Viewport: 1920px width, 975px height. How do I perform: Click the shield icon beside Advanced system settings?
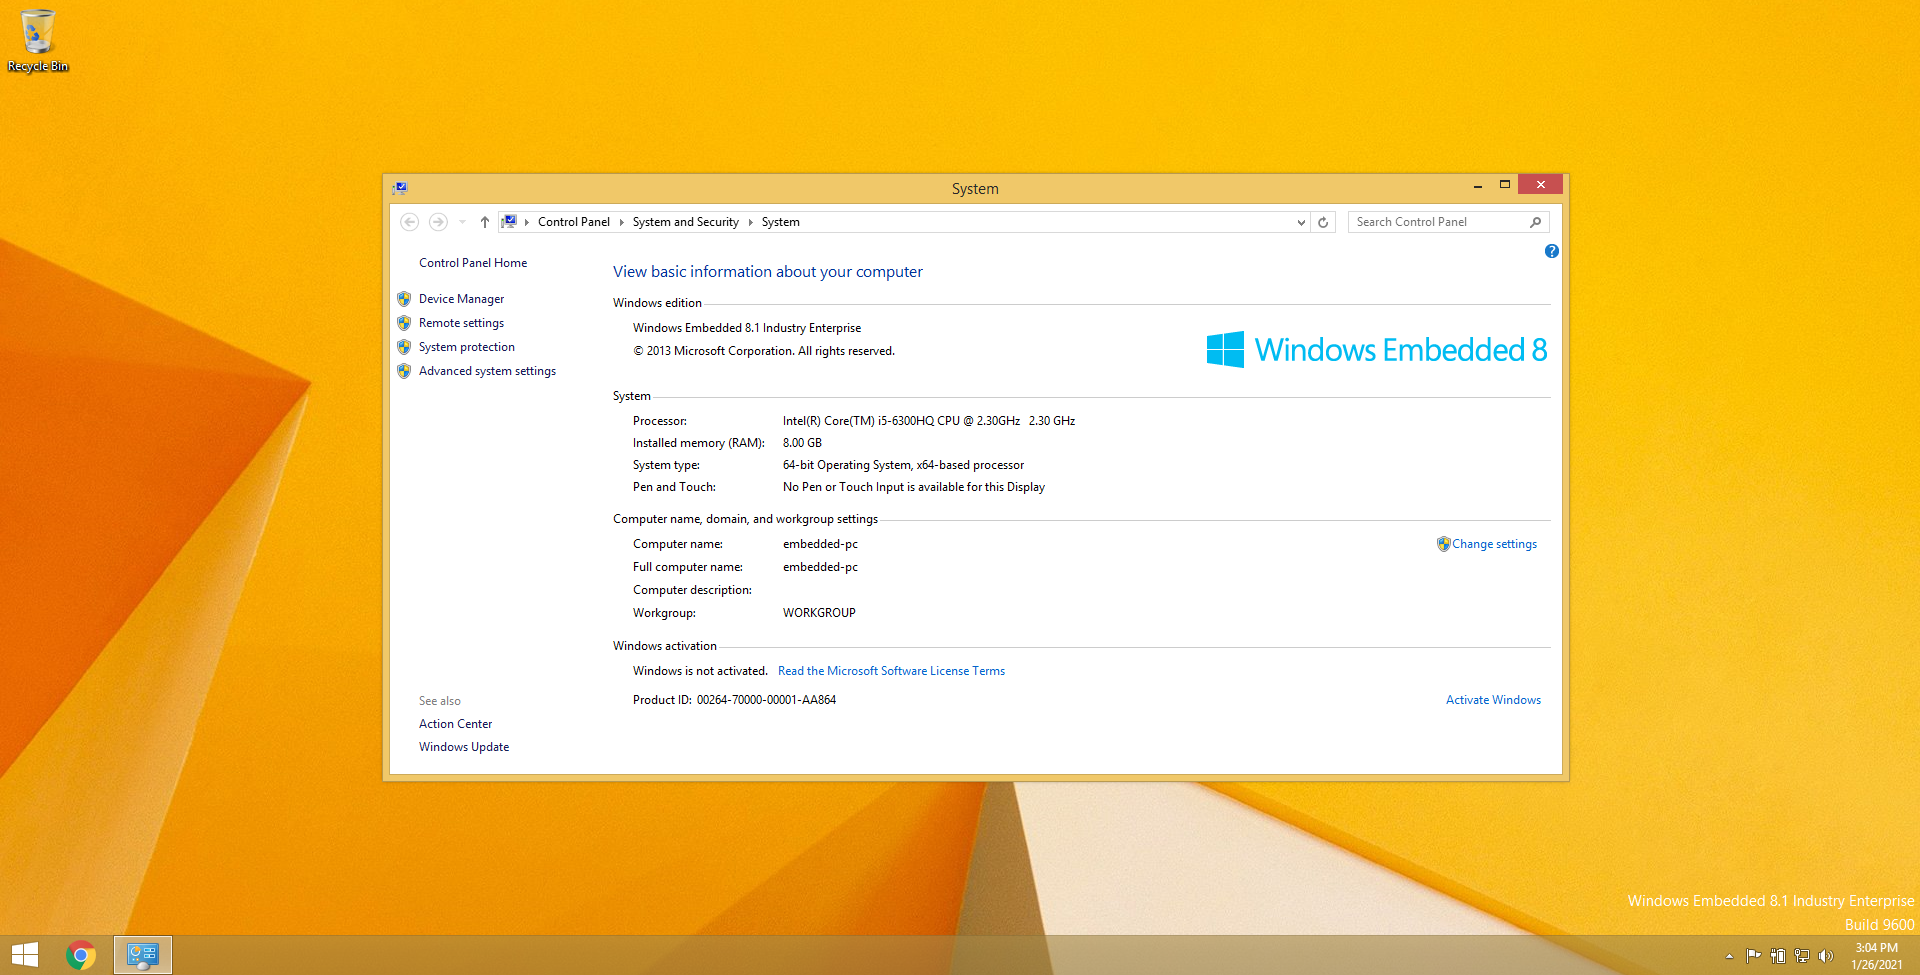(404, 371)
